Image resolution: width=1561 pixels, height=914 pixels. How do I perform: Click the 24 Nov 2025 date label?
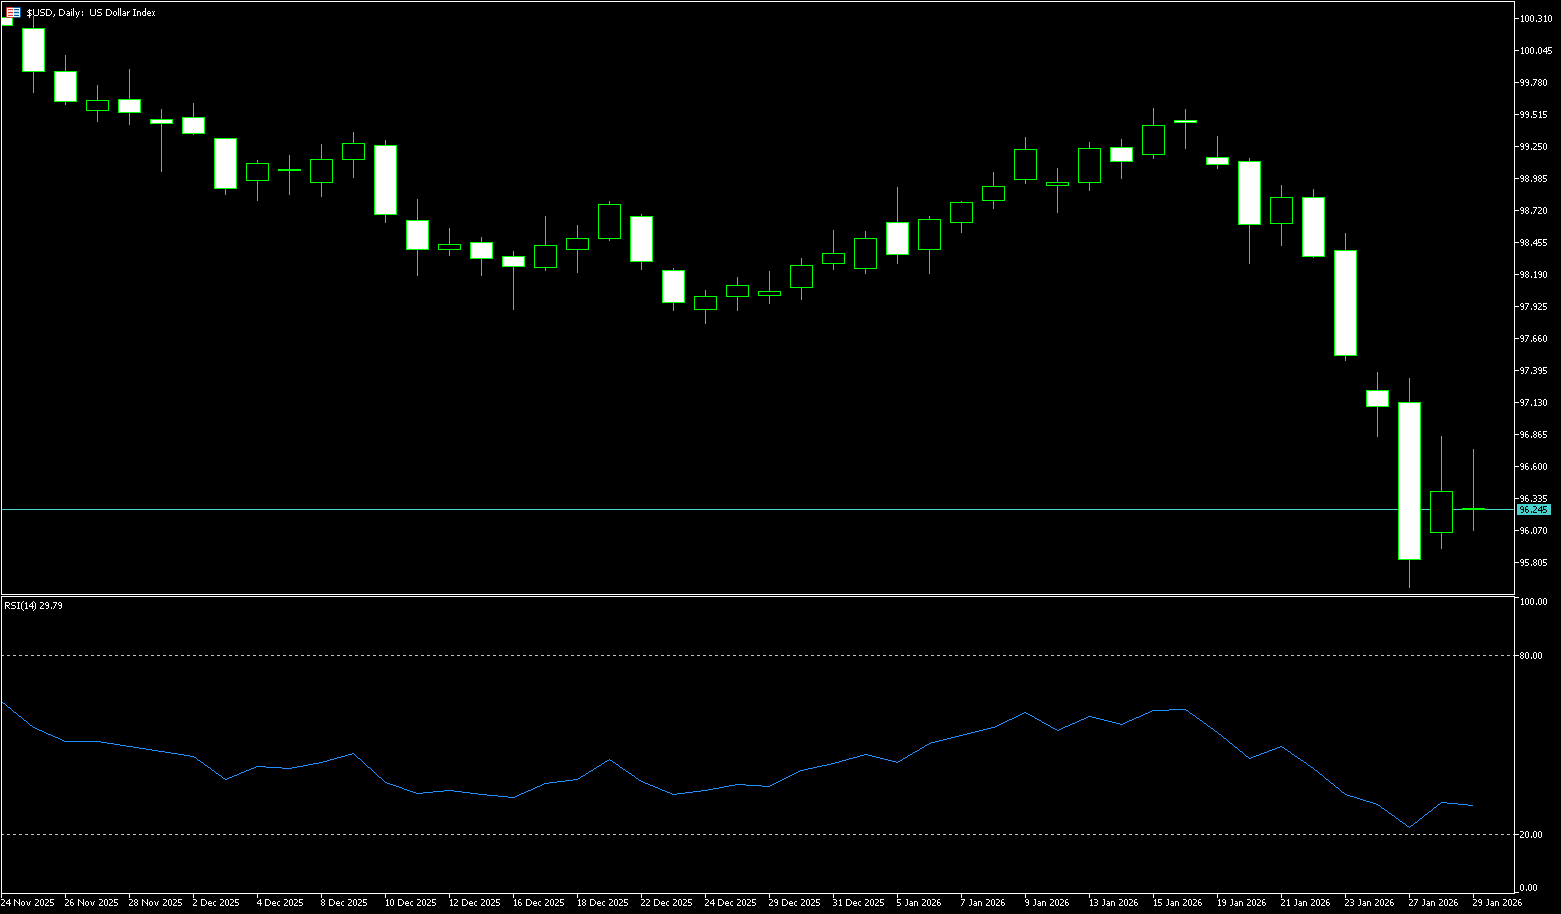(x=28, y=903)
